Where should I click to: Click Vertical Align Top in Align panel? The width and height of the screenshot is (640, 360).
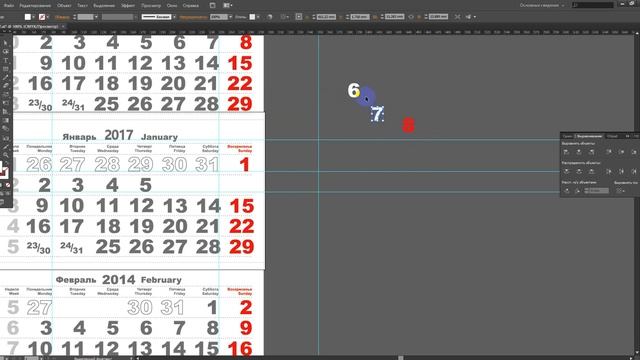609,152
